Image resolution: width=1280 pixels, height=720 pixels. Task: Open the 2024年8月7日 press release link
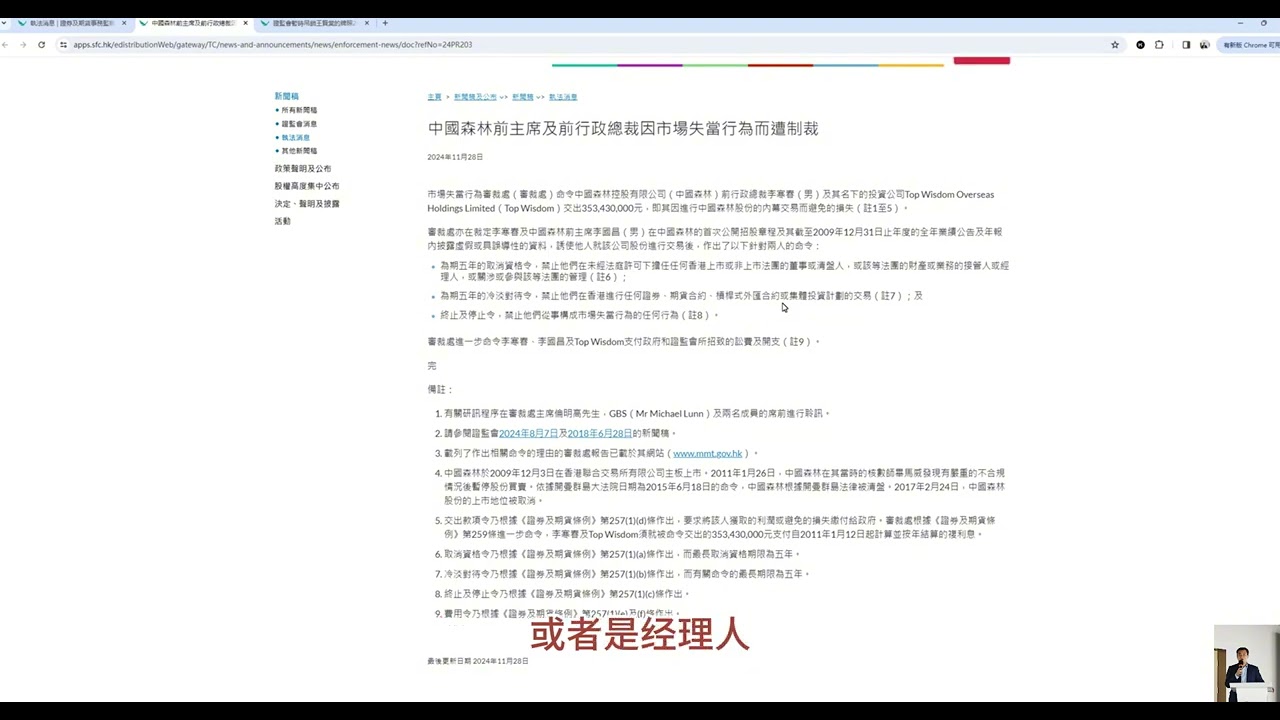(528, 433)
